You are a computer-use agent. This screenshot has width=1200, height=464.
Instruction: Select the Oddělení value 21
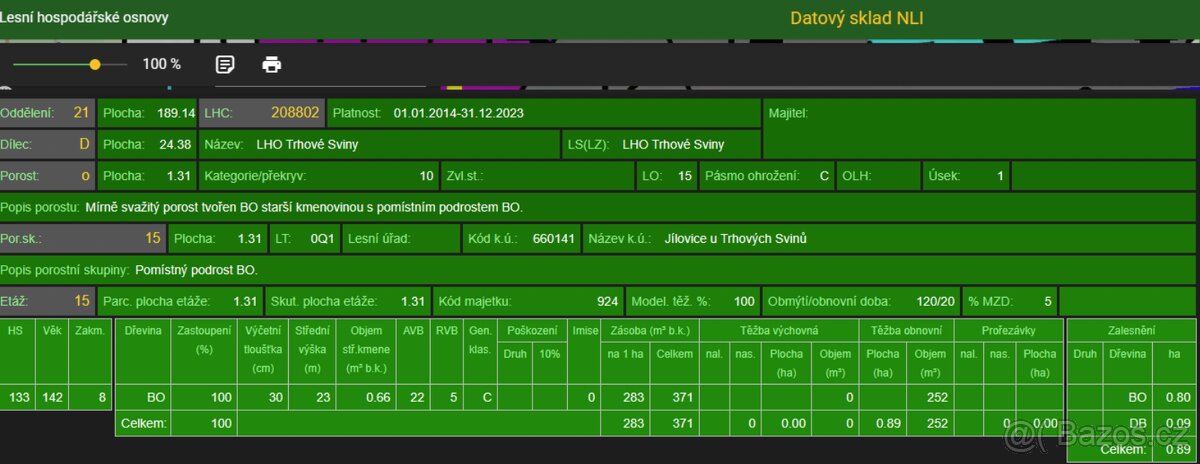pos(82,113)
